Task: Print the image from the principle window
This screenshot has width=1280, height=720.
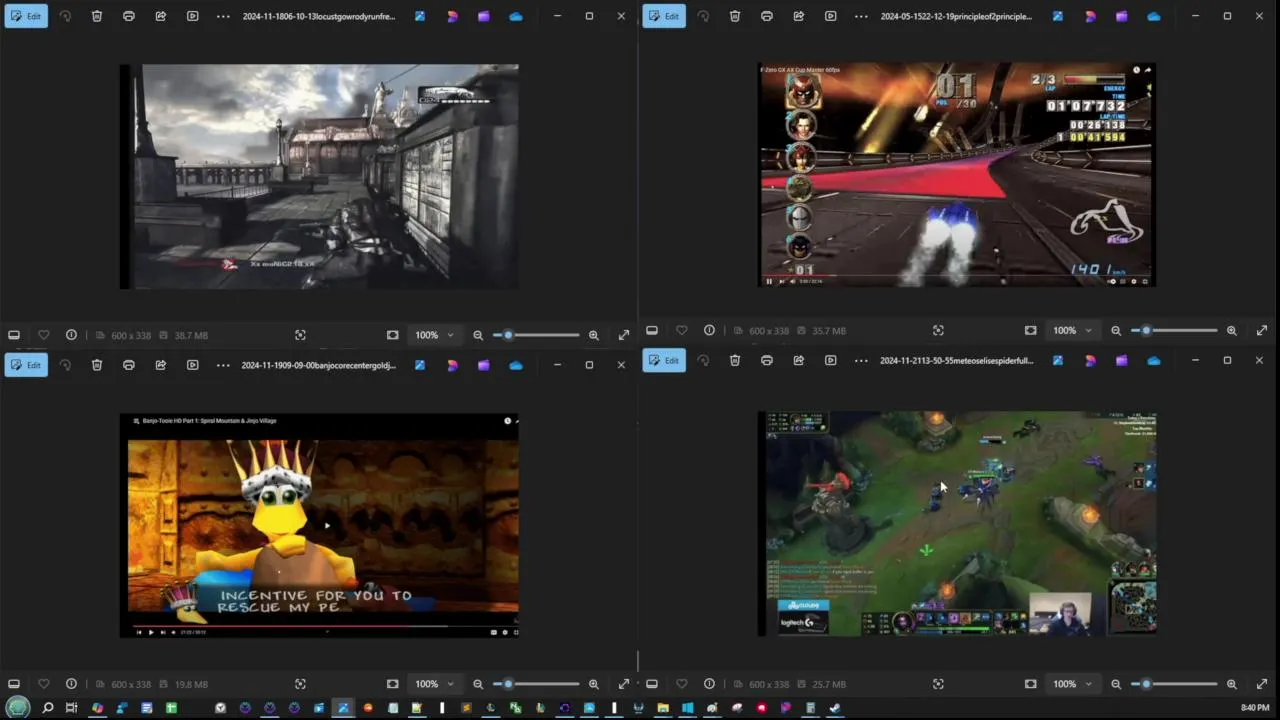Action: point(767,16)
